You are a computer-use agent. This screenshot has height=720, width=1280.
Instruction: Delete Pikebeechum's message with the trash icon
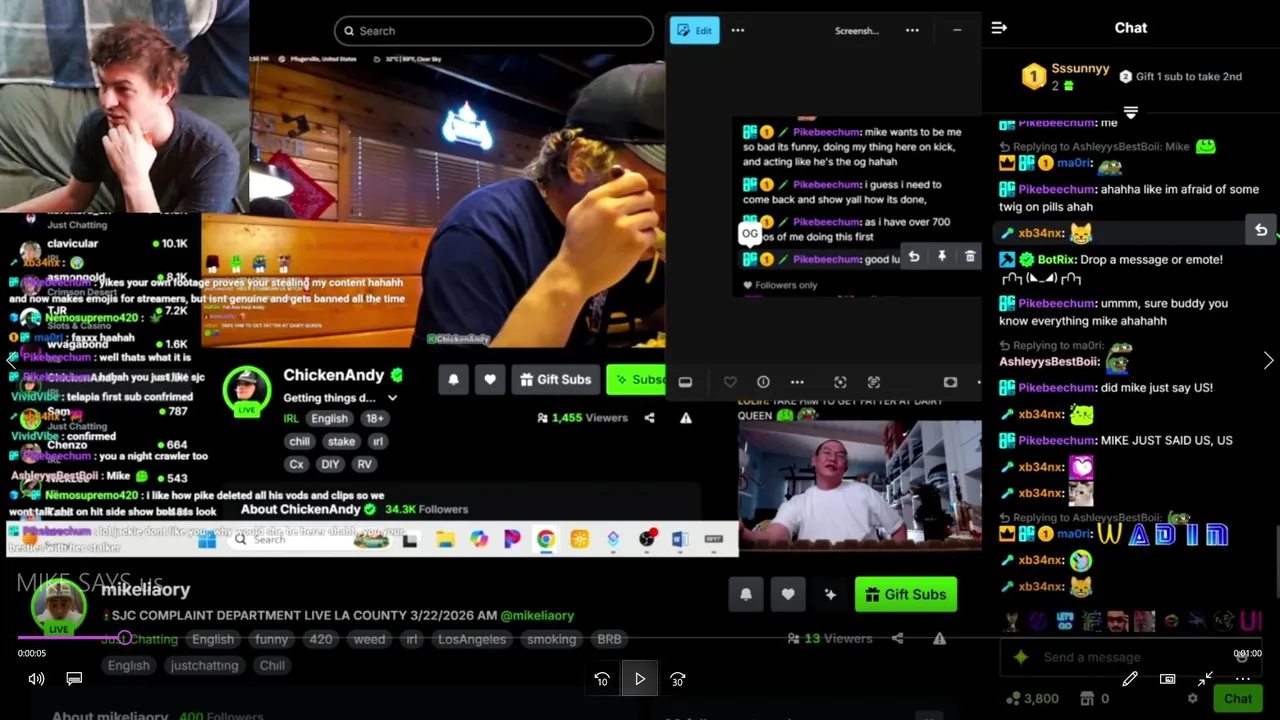click(x=970, y=257)
